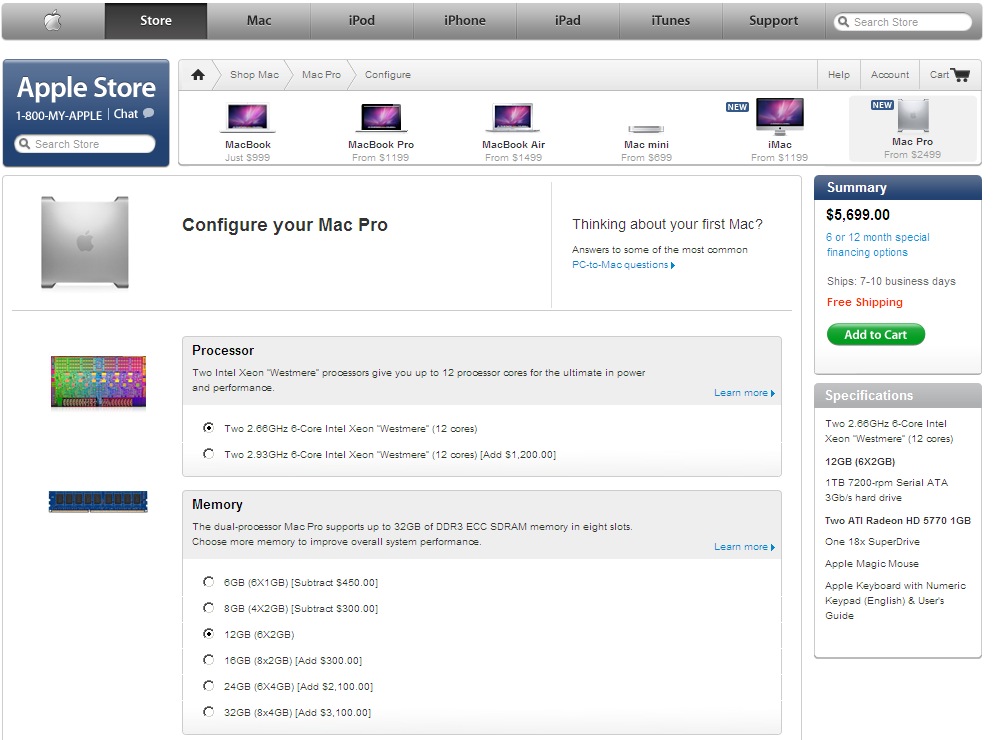Open the shopping cart icon
Screen dimensions: 994x740
pyautogui.click(x=961, y=75)
